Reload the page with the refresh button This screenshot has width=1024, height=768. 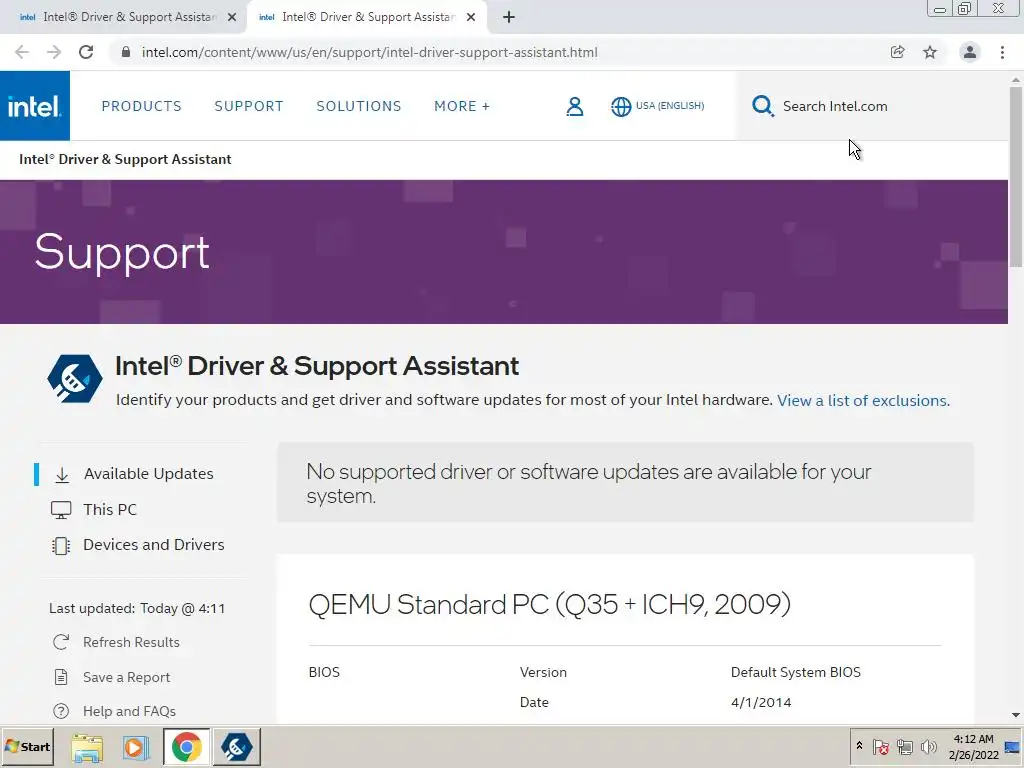(86, 52)
